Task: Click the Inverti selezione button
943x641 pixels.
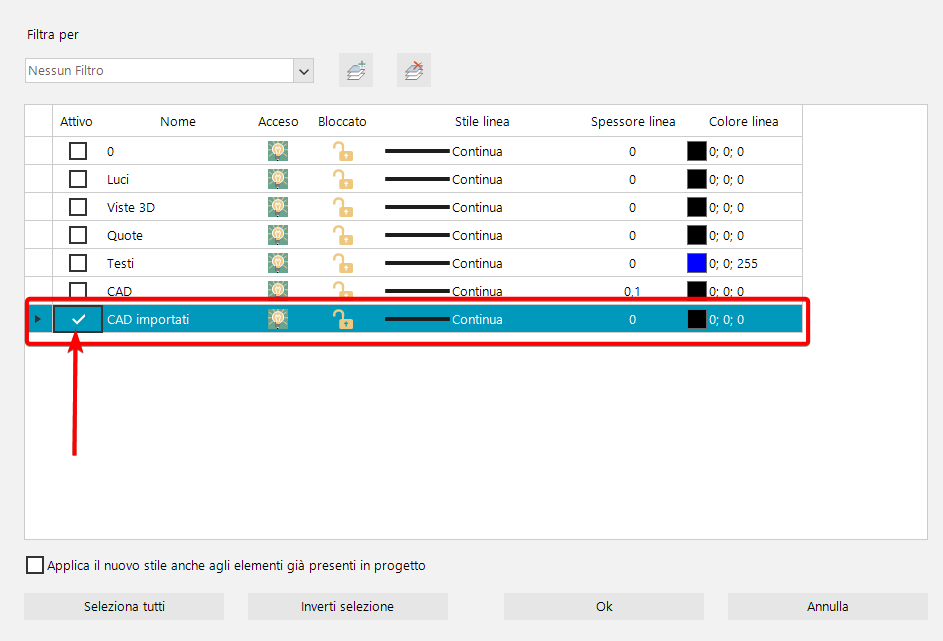Action: click(348, 606)
